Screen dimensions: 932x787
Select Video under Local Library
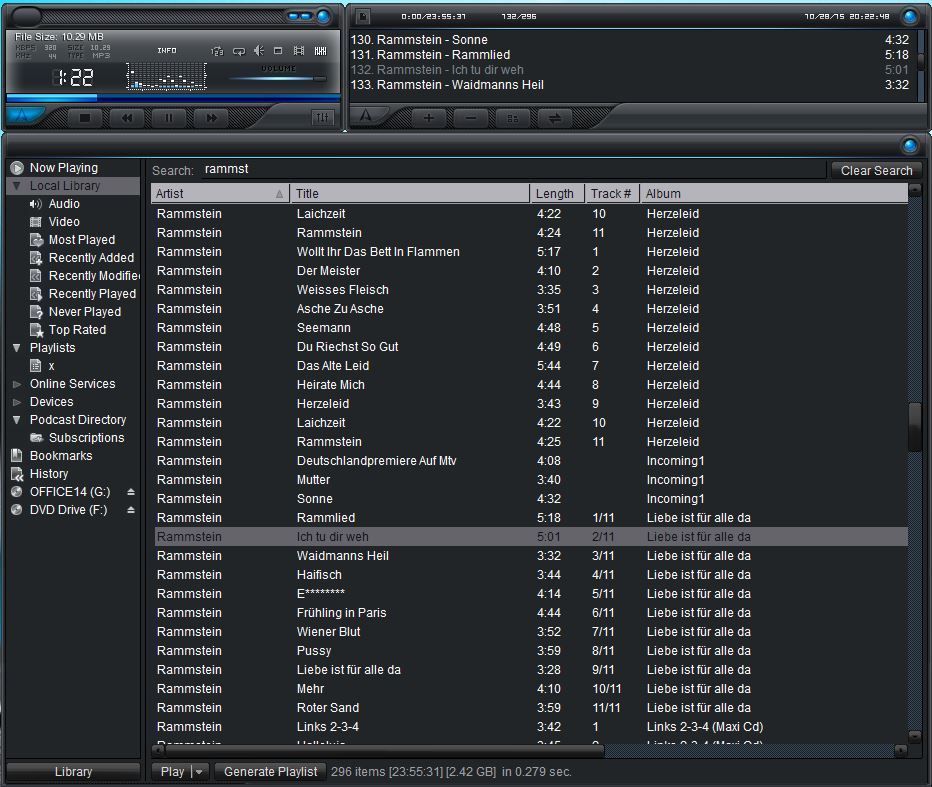pos(64,222)
